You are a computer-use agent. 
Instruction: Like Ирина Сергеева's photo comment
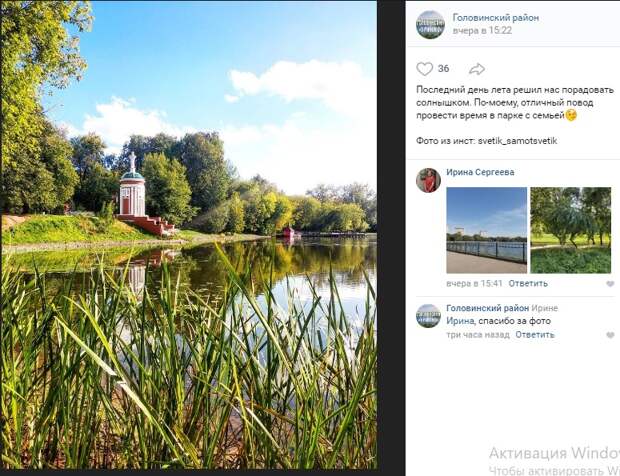610,284
